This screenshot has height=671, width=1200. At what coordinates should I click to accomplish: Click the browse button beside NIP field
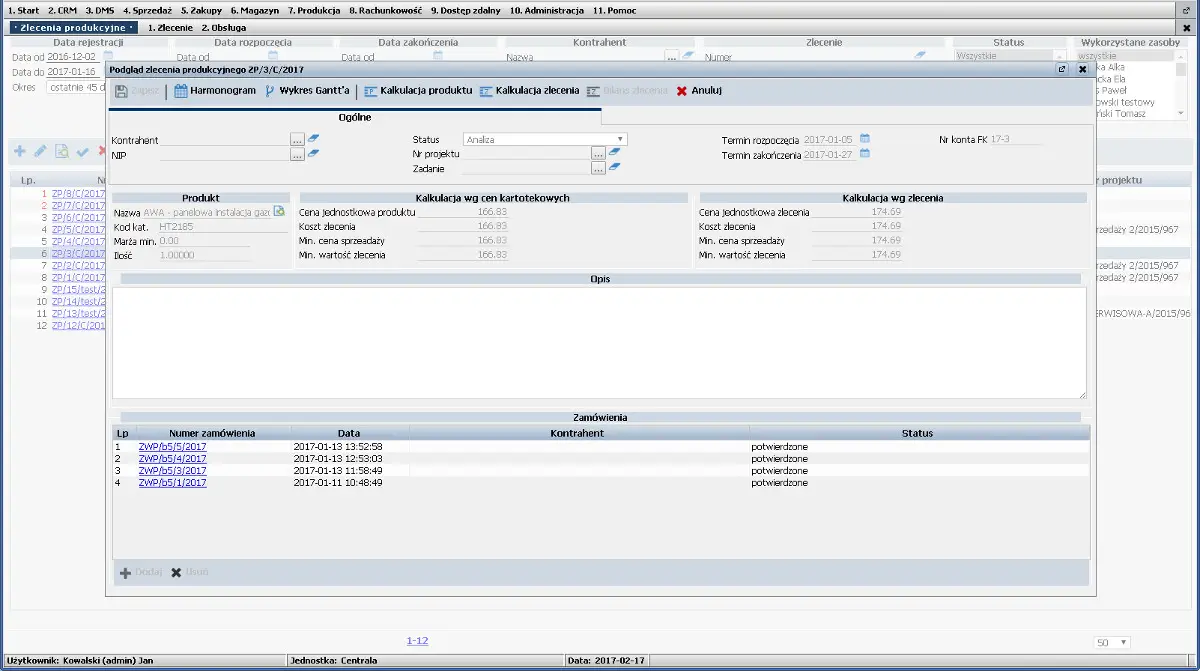click(297, 154)
